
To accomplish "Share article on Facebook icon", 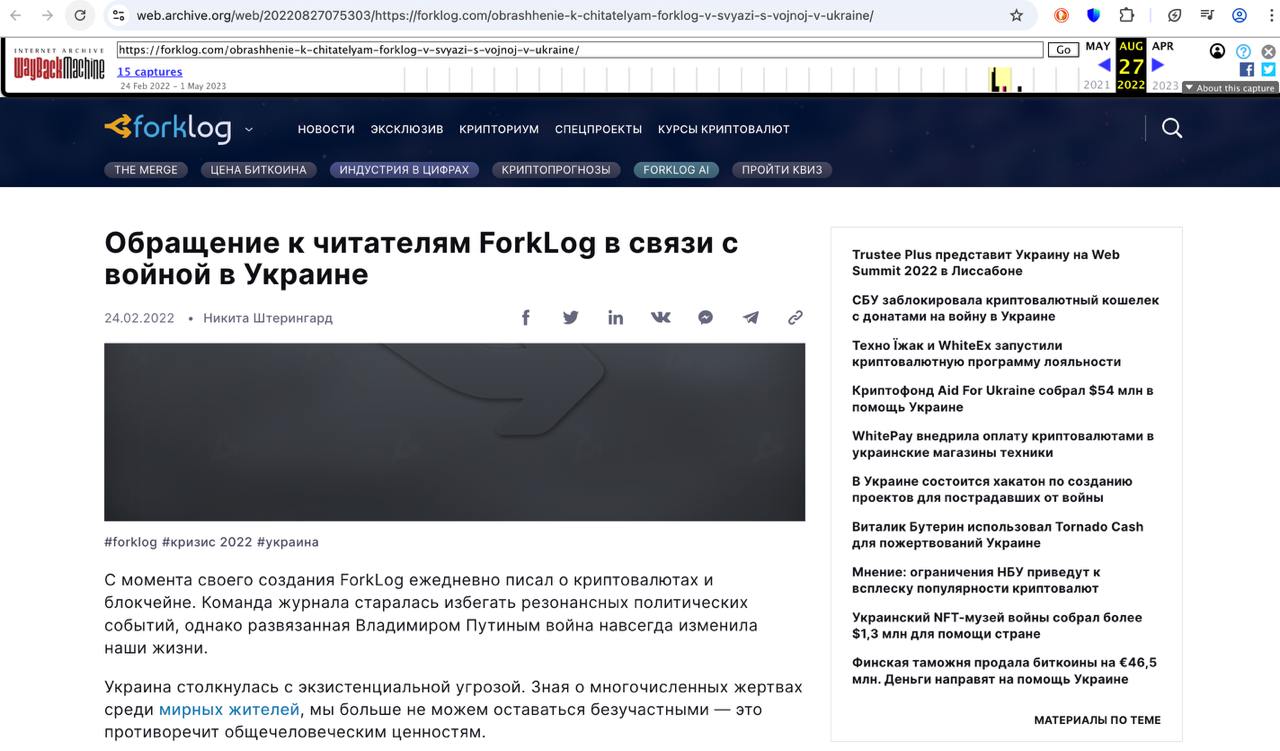I will click(x=525, y=317).
